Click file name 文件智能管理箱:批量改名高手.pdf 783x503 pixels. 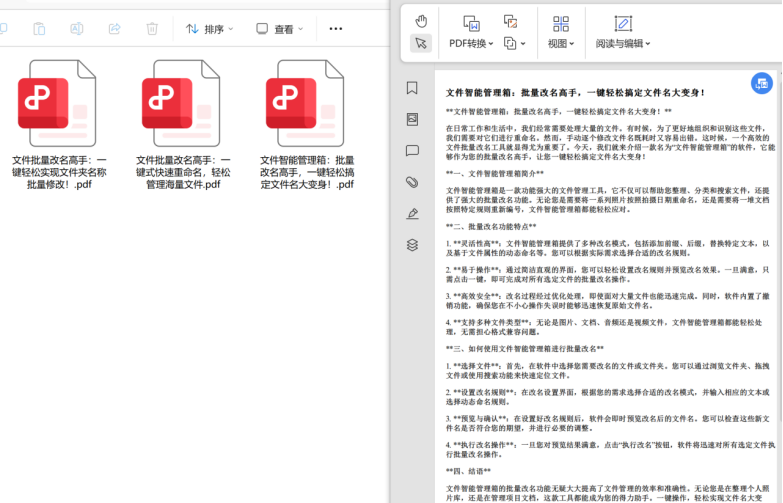307,172
